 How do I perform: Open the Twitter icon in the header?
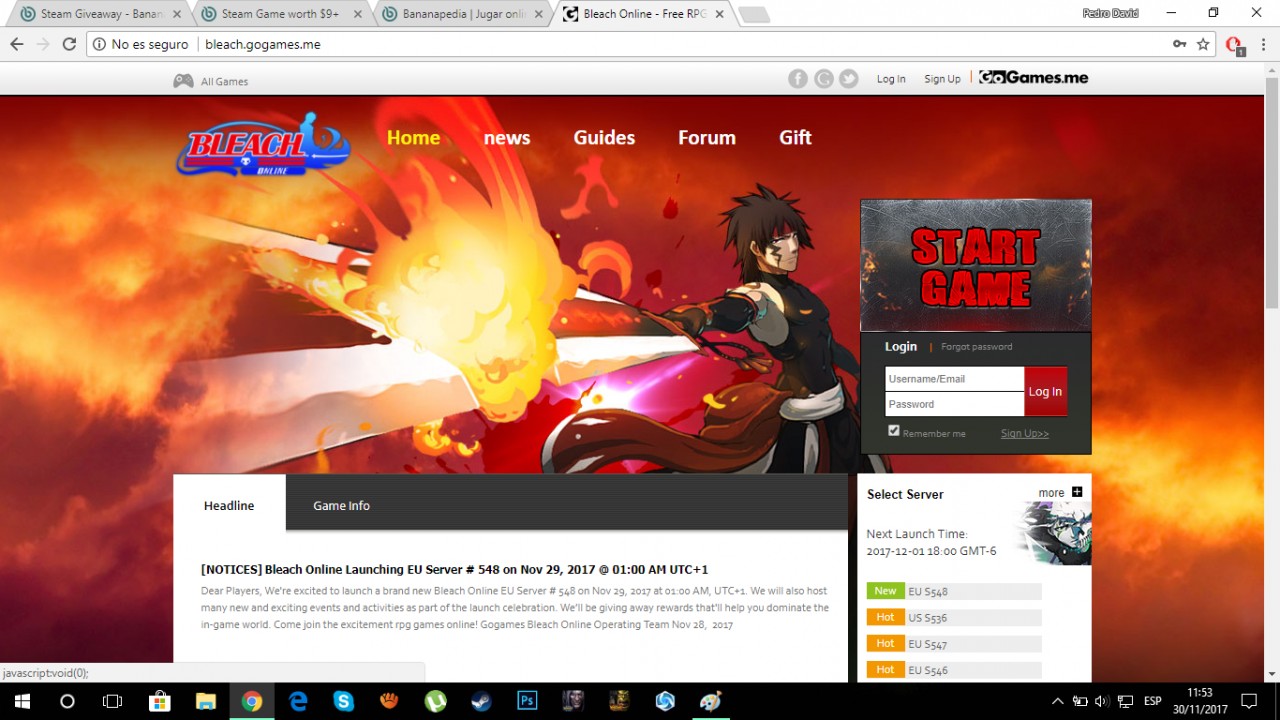tap(849, 79)
